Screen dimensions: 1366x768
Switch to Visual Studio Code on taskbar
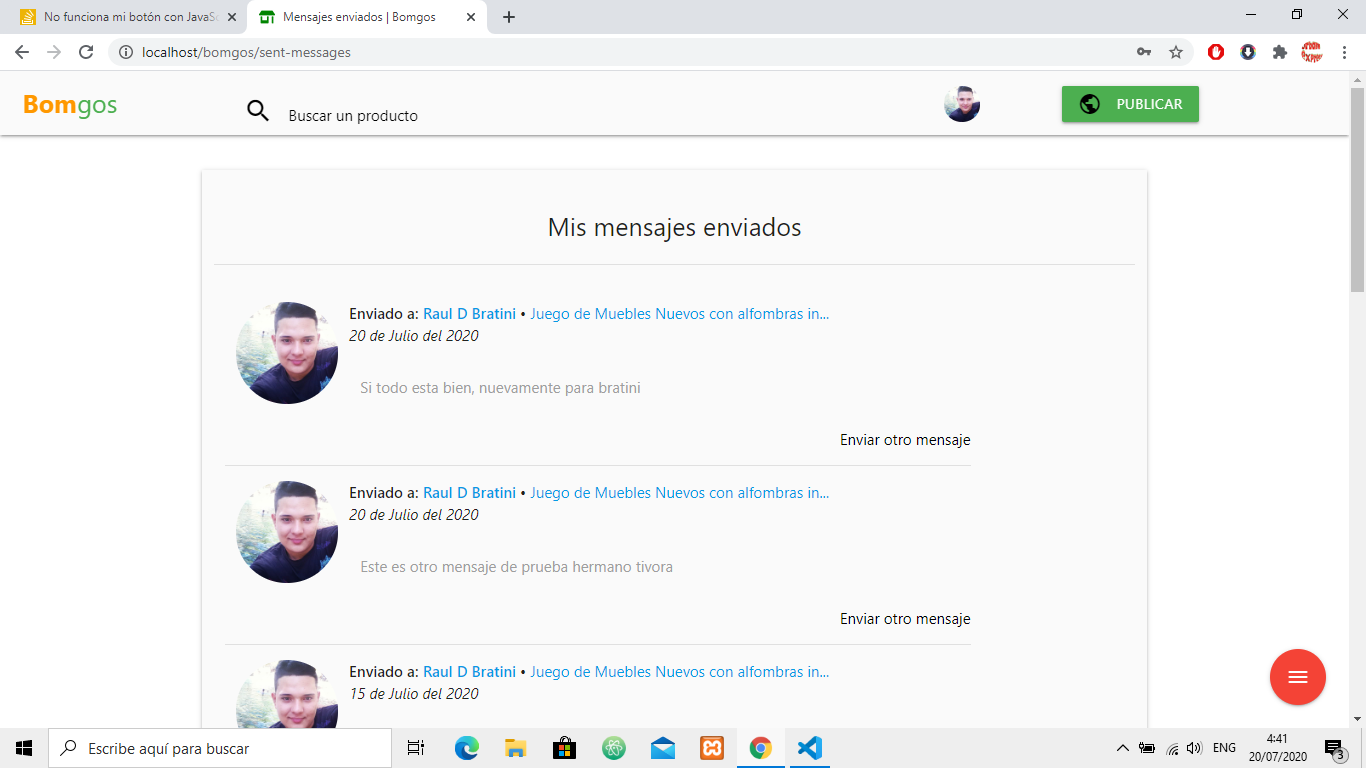coord(810,748)
